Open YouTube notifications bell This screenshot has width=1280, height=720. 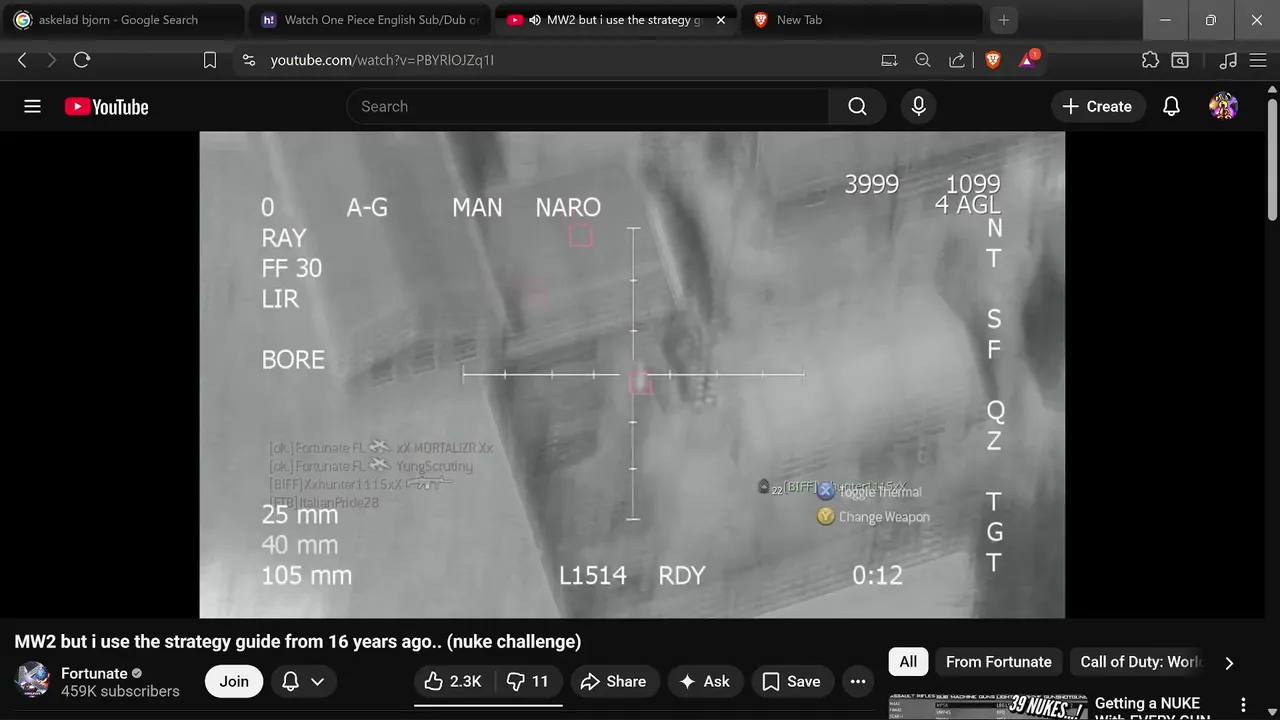pos(1171,106)
